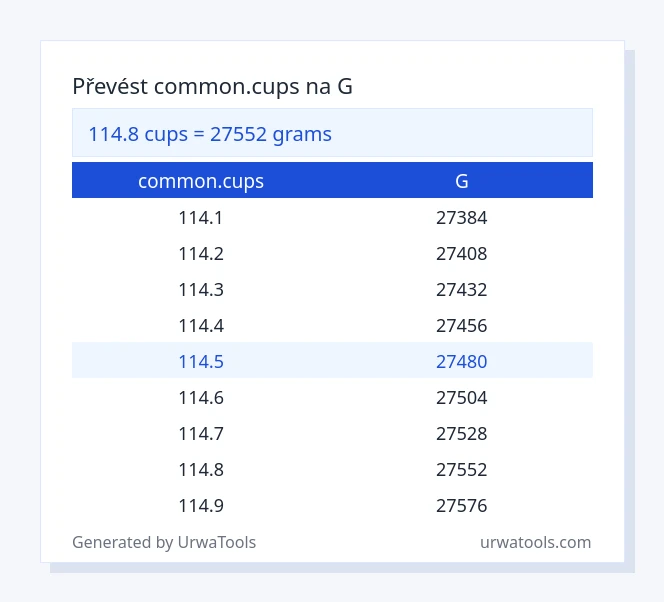Image resolution: width=664 pixels, height=602 pixels.
Task: Select the result '114.8 cups = 27552 grams'
Action: click(210, 134)
